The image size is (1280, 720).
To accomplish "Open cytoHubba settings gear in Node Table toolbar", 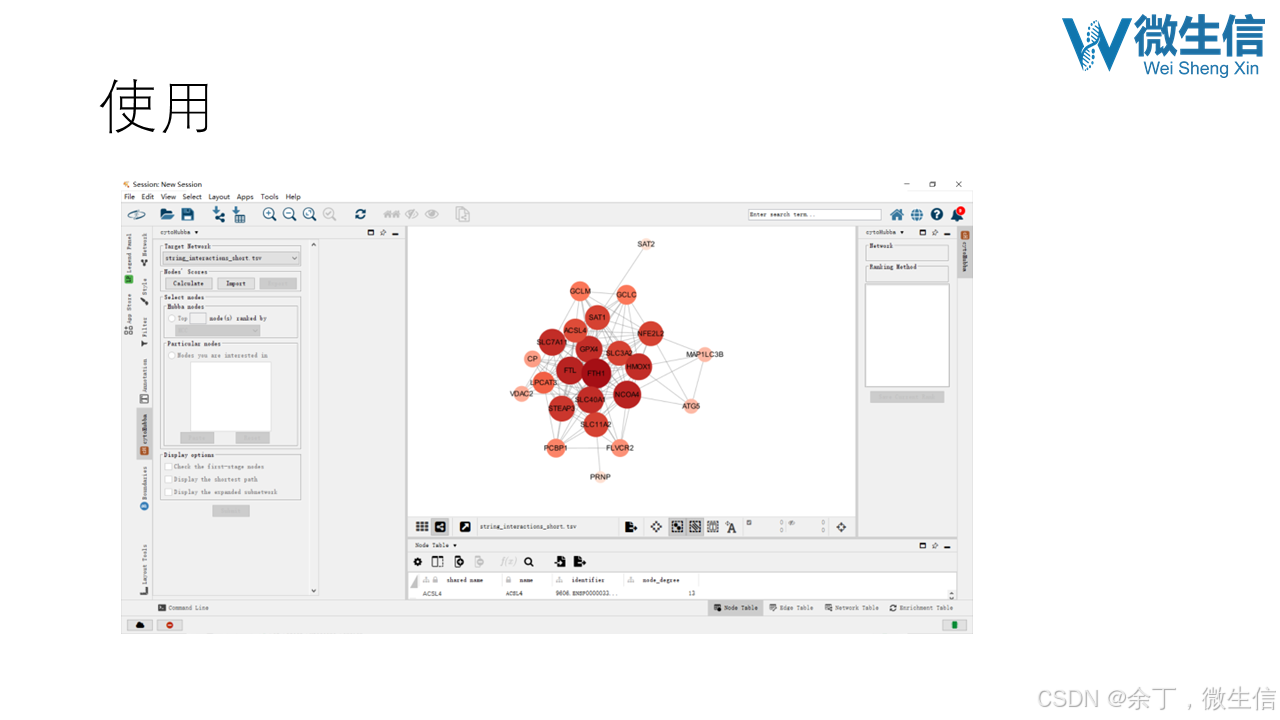I will (x=417, y=562).
